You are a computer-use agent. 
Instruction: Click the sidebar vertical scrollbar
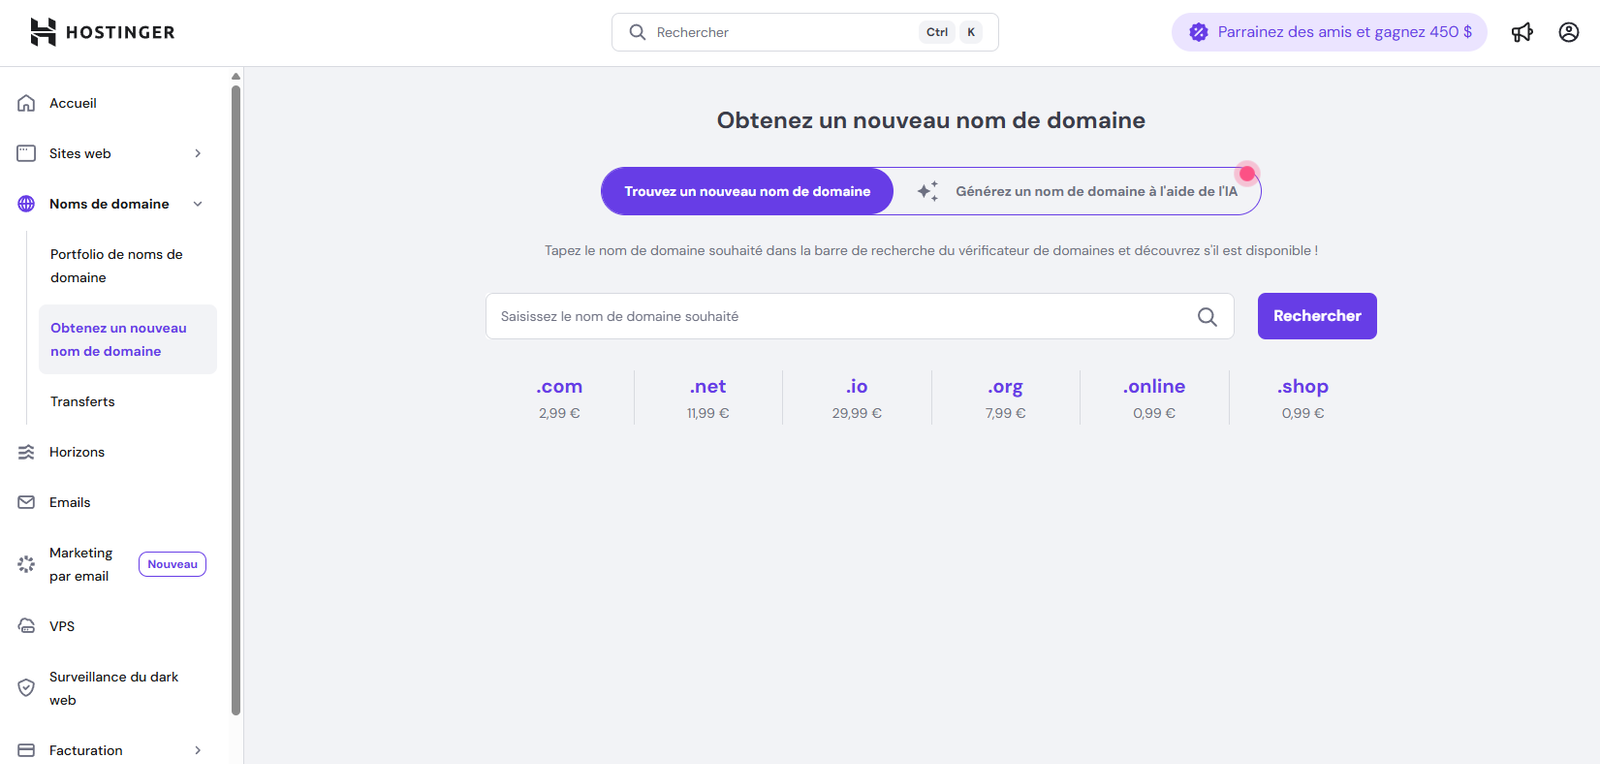point(236,400)
